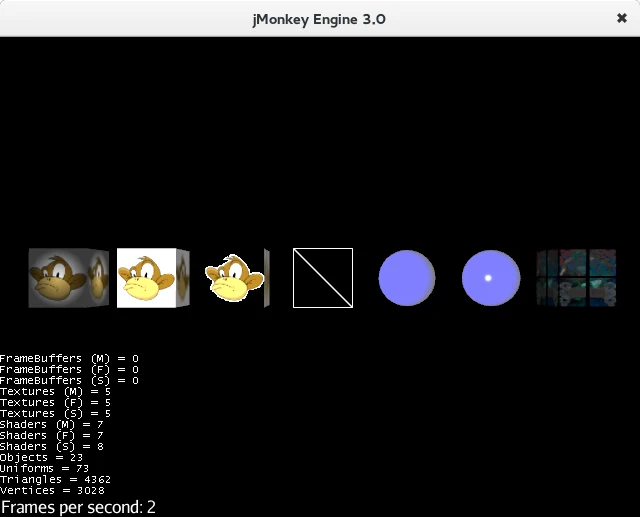Click the Uniforms = 73 stat line
Image resolution: width=640 pixels, height=517 pixels.
[45, 469]
